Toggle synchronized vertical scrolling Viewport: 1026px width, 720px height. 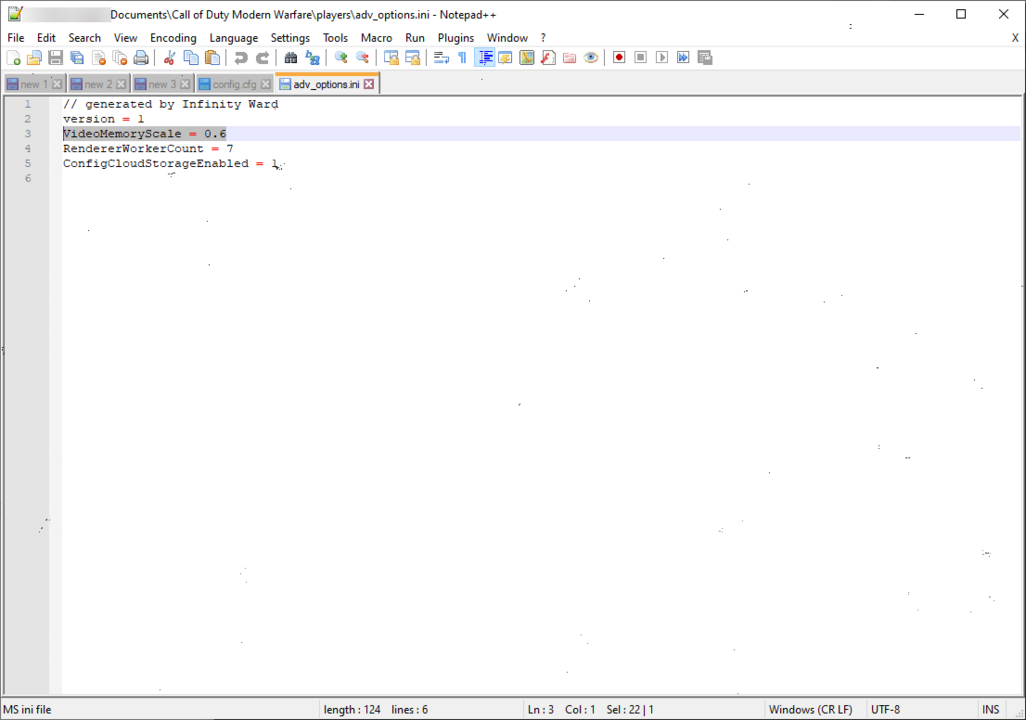(391, 57)
